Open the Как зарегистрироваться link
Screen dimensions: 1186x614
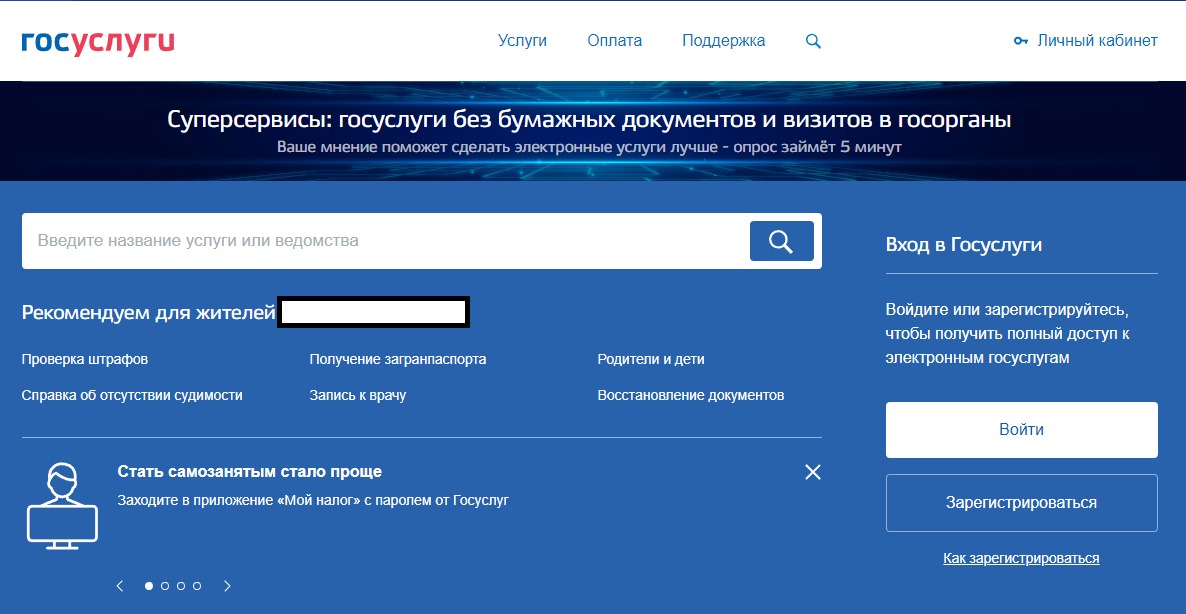click(1021, 559)
